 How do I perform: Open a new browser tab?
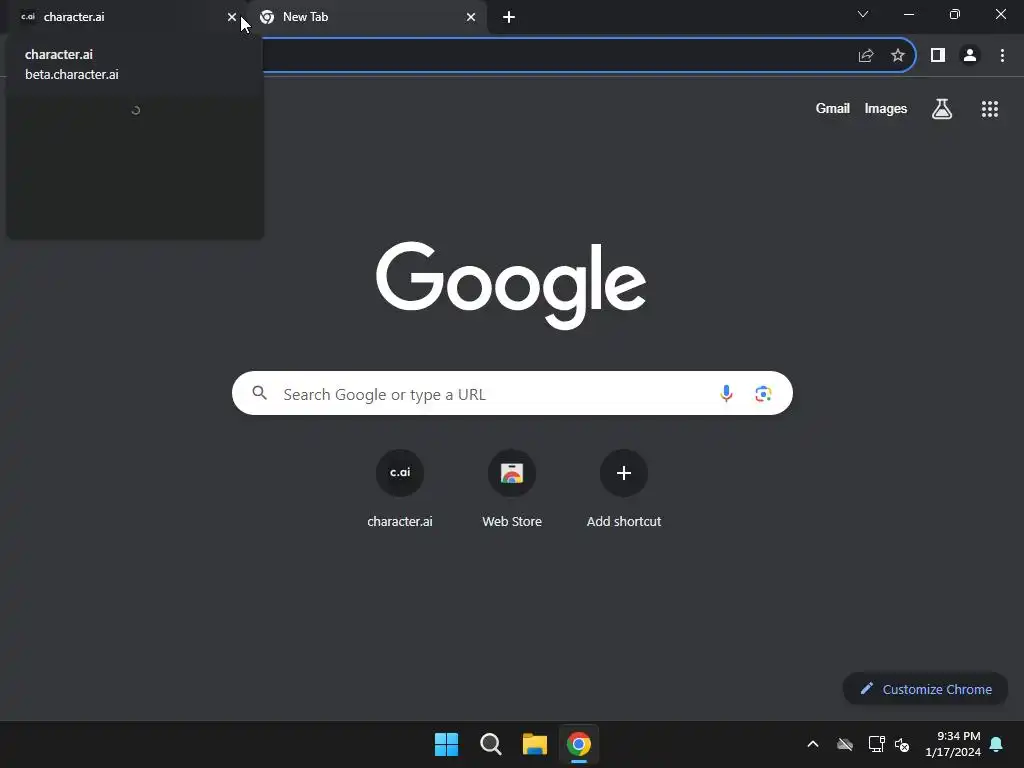(509, 17)
